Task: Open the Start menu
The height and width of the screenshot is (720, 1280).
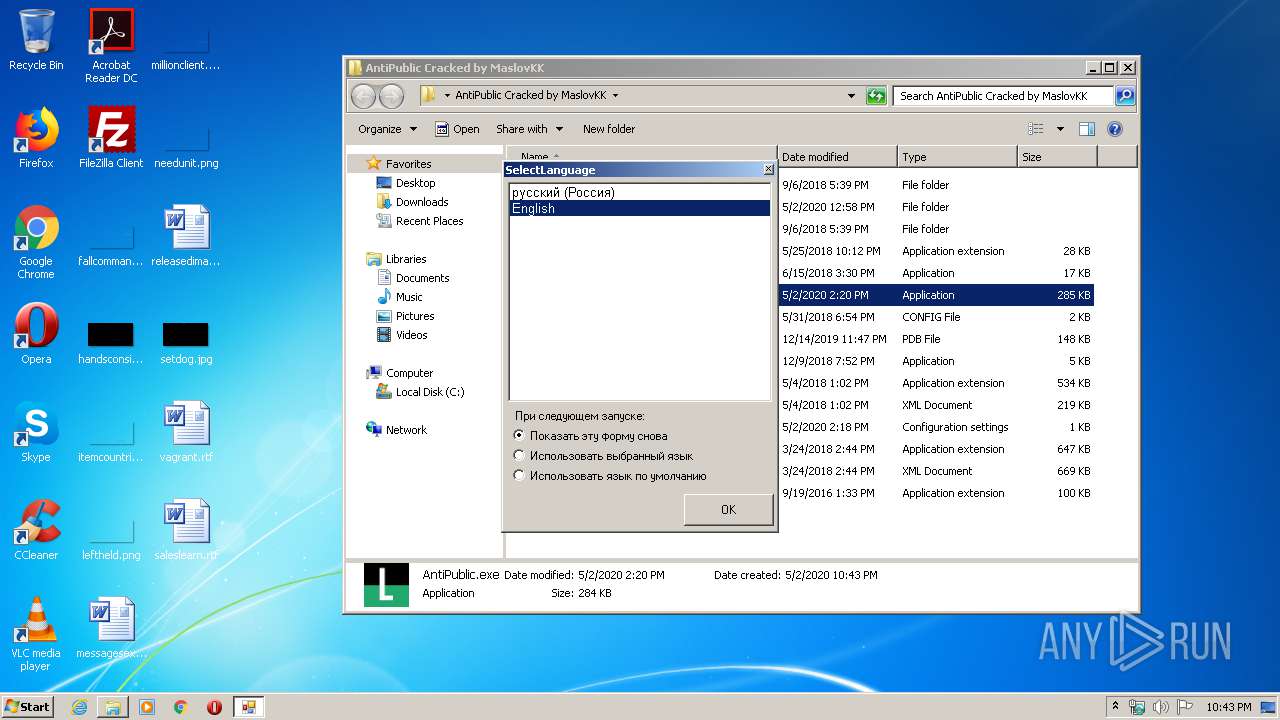Action: 27,707
